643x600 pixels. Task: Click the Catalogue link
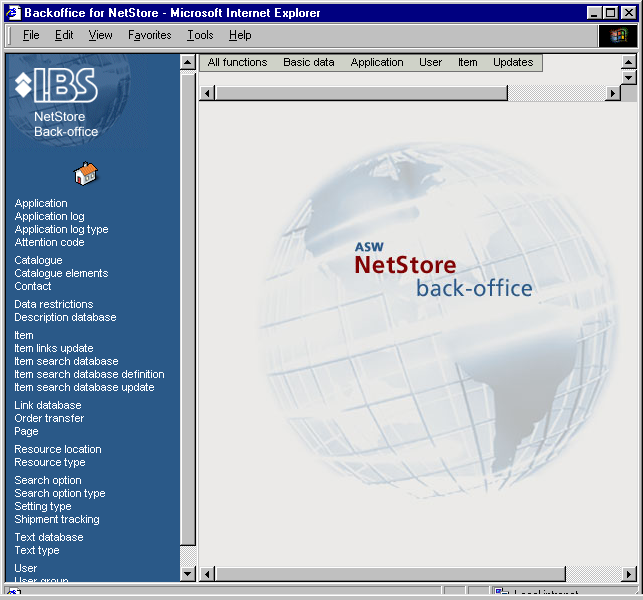pos(39,260)
